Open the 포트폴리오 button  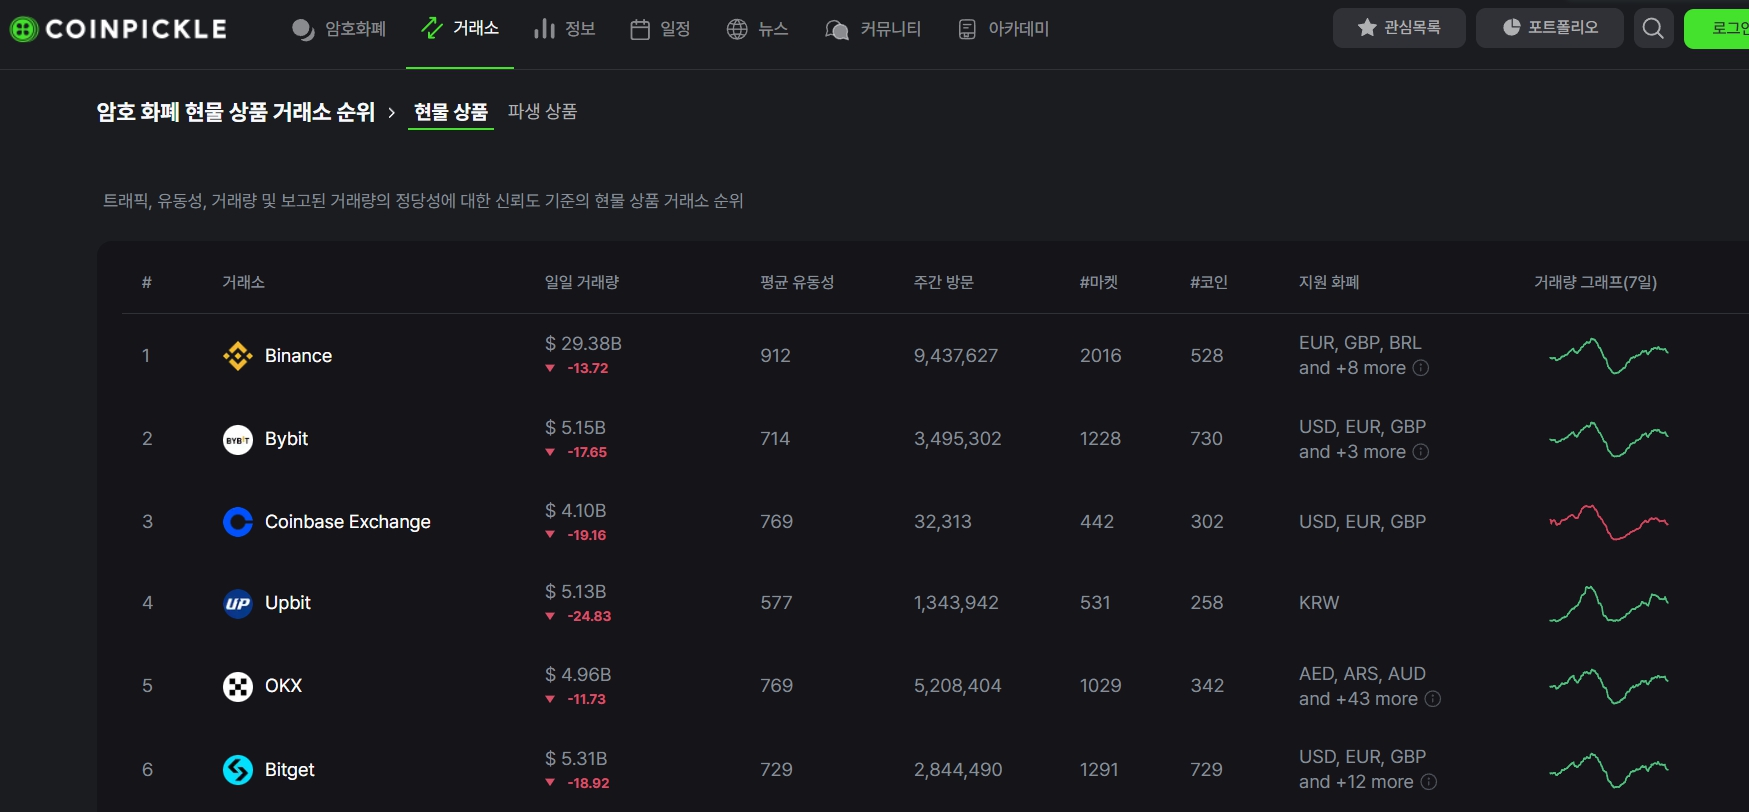(1550, 28)
